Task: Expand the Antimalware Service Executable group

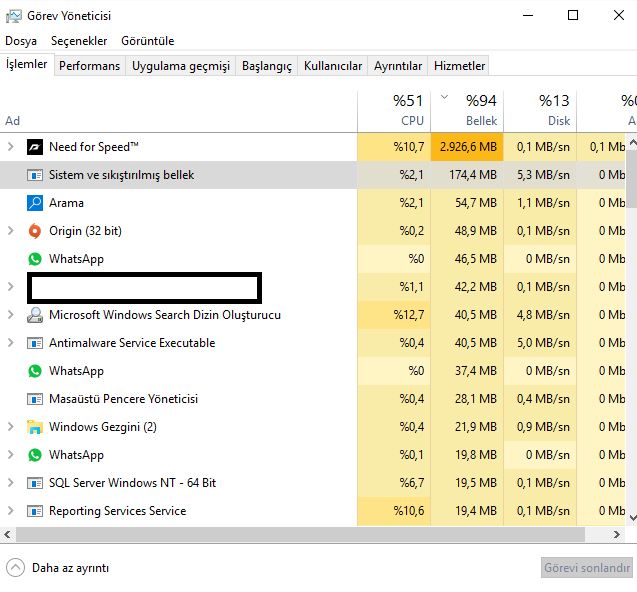Action: 11,343
